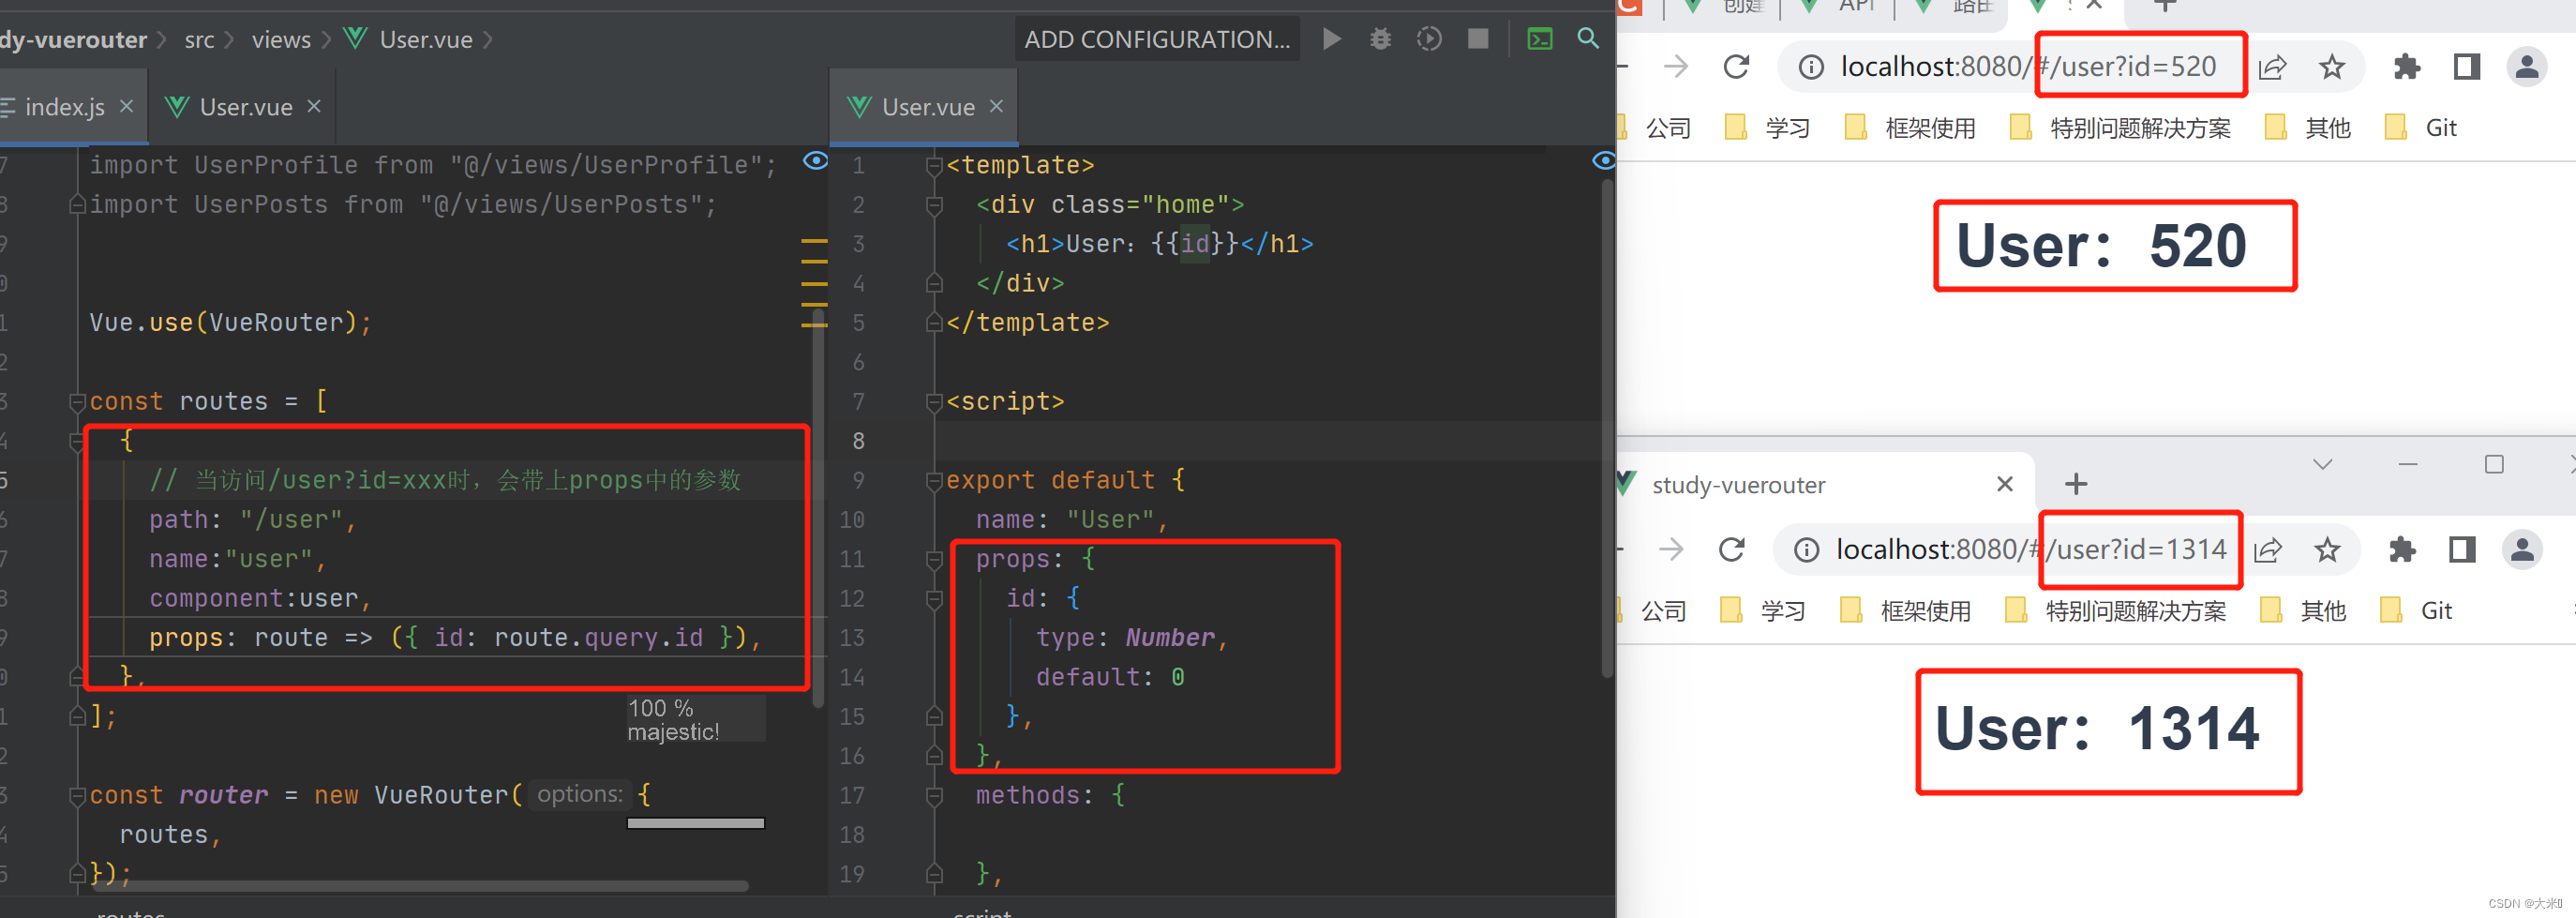Click share icon in top browser address bar

click(2272, 67)
